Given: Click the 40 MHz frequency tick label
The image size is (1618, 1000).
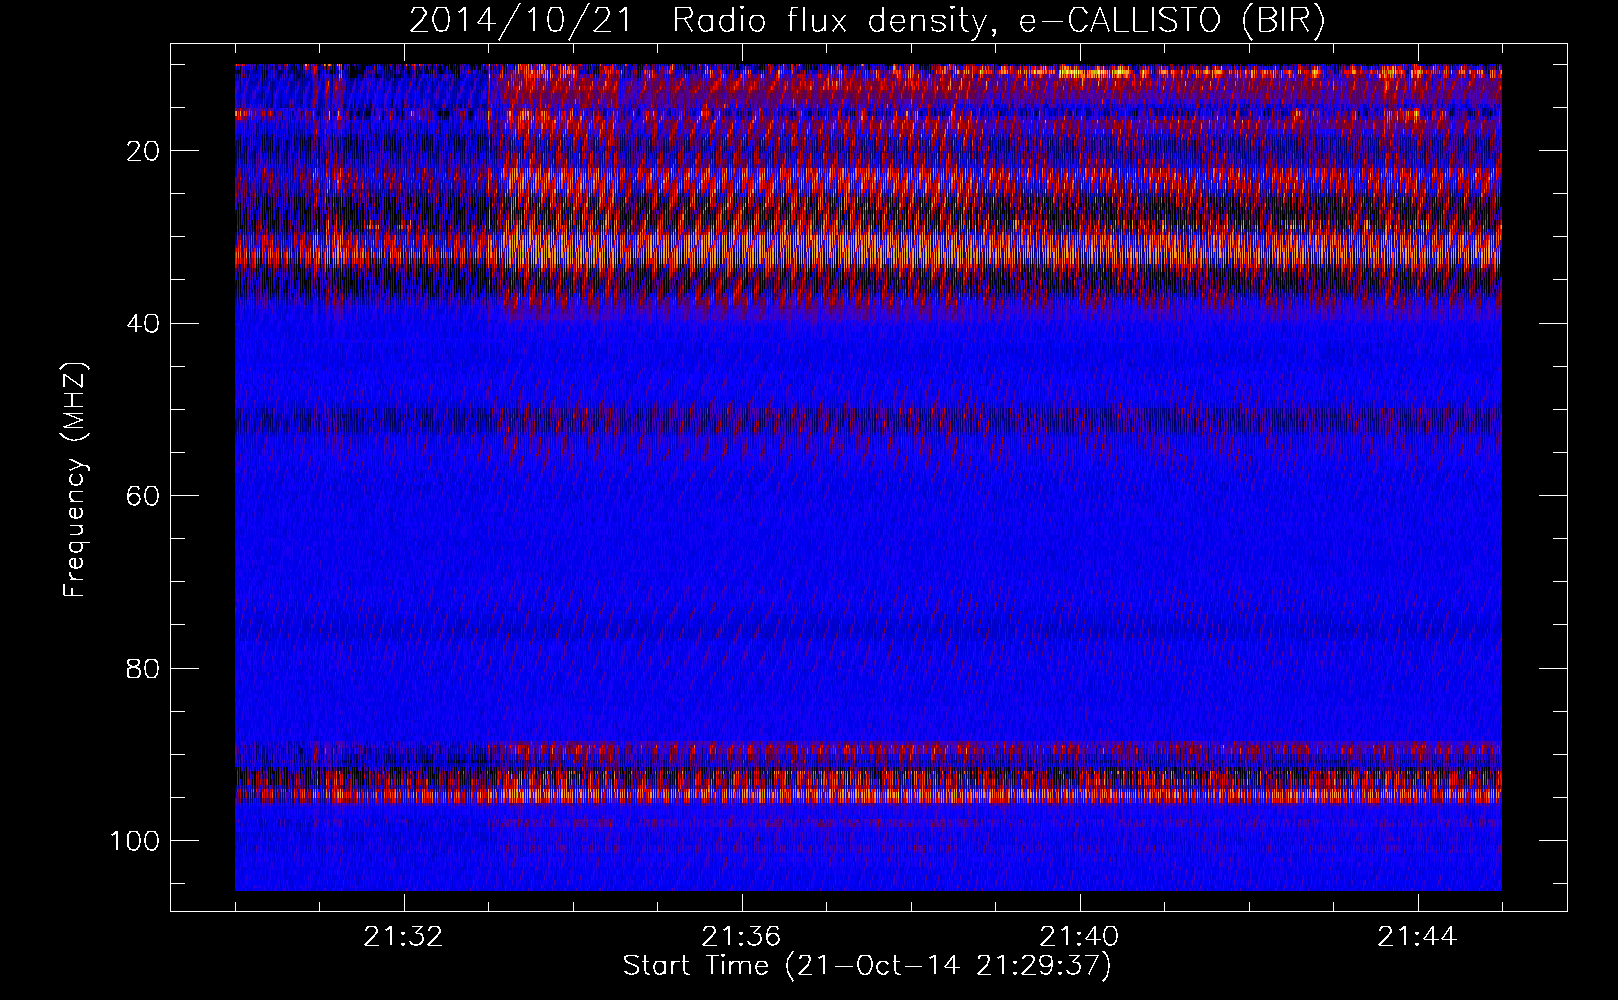Looking at the screenshot, I should click(x=143, y=323).
